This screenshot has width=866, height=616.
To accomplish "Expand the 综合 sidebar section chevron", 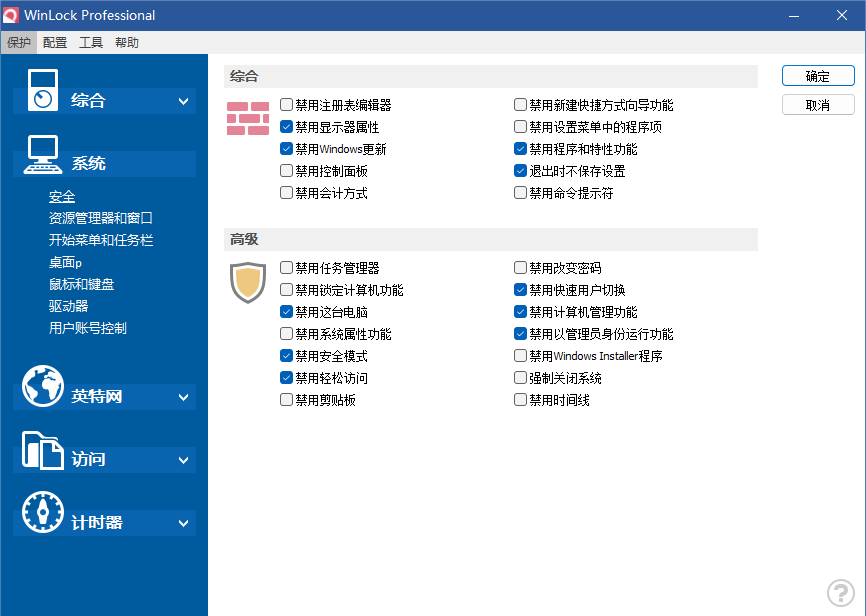I will click(x=184, y=101).
